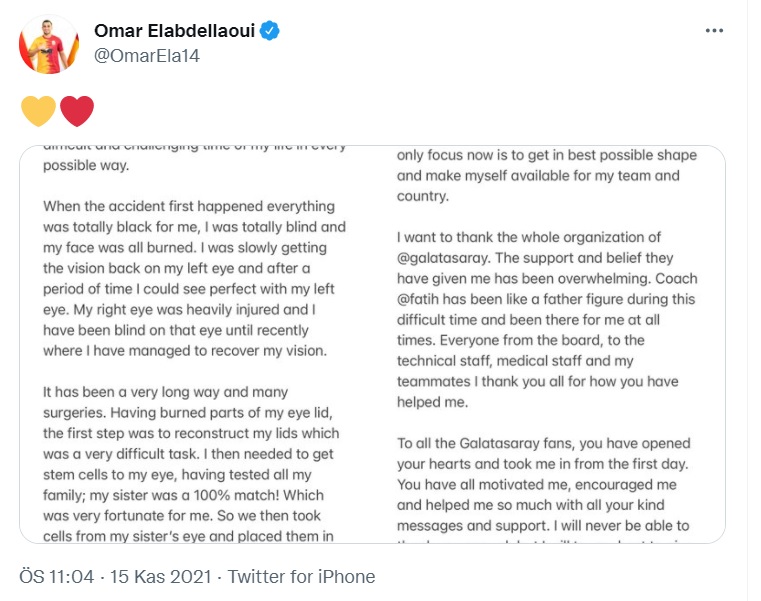Open the display name Omar Elabdellaoui

click(175, 31)
